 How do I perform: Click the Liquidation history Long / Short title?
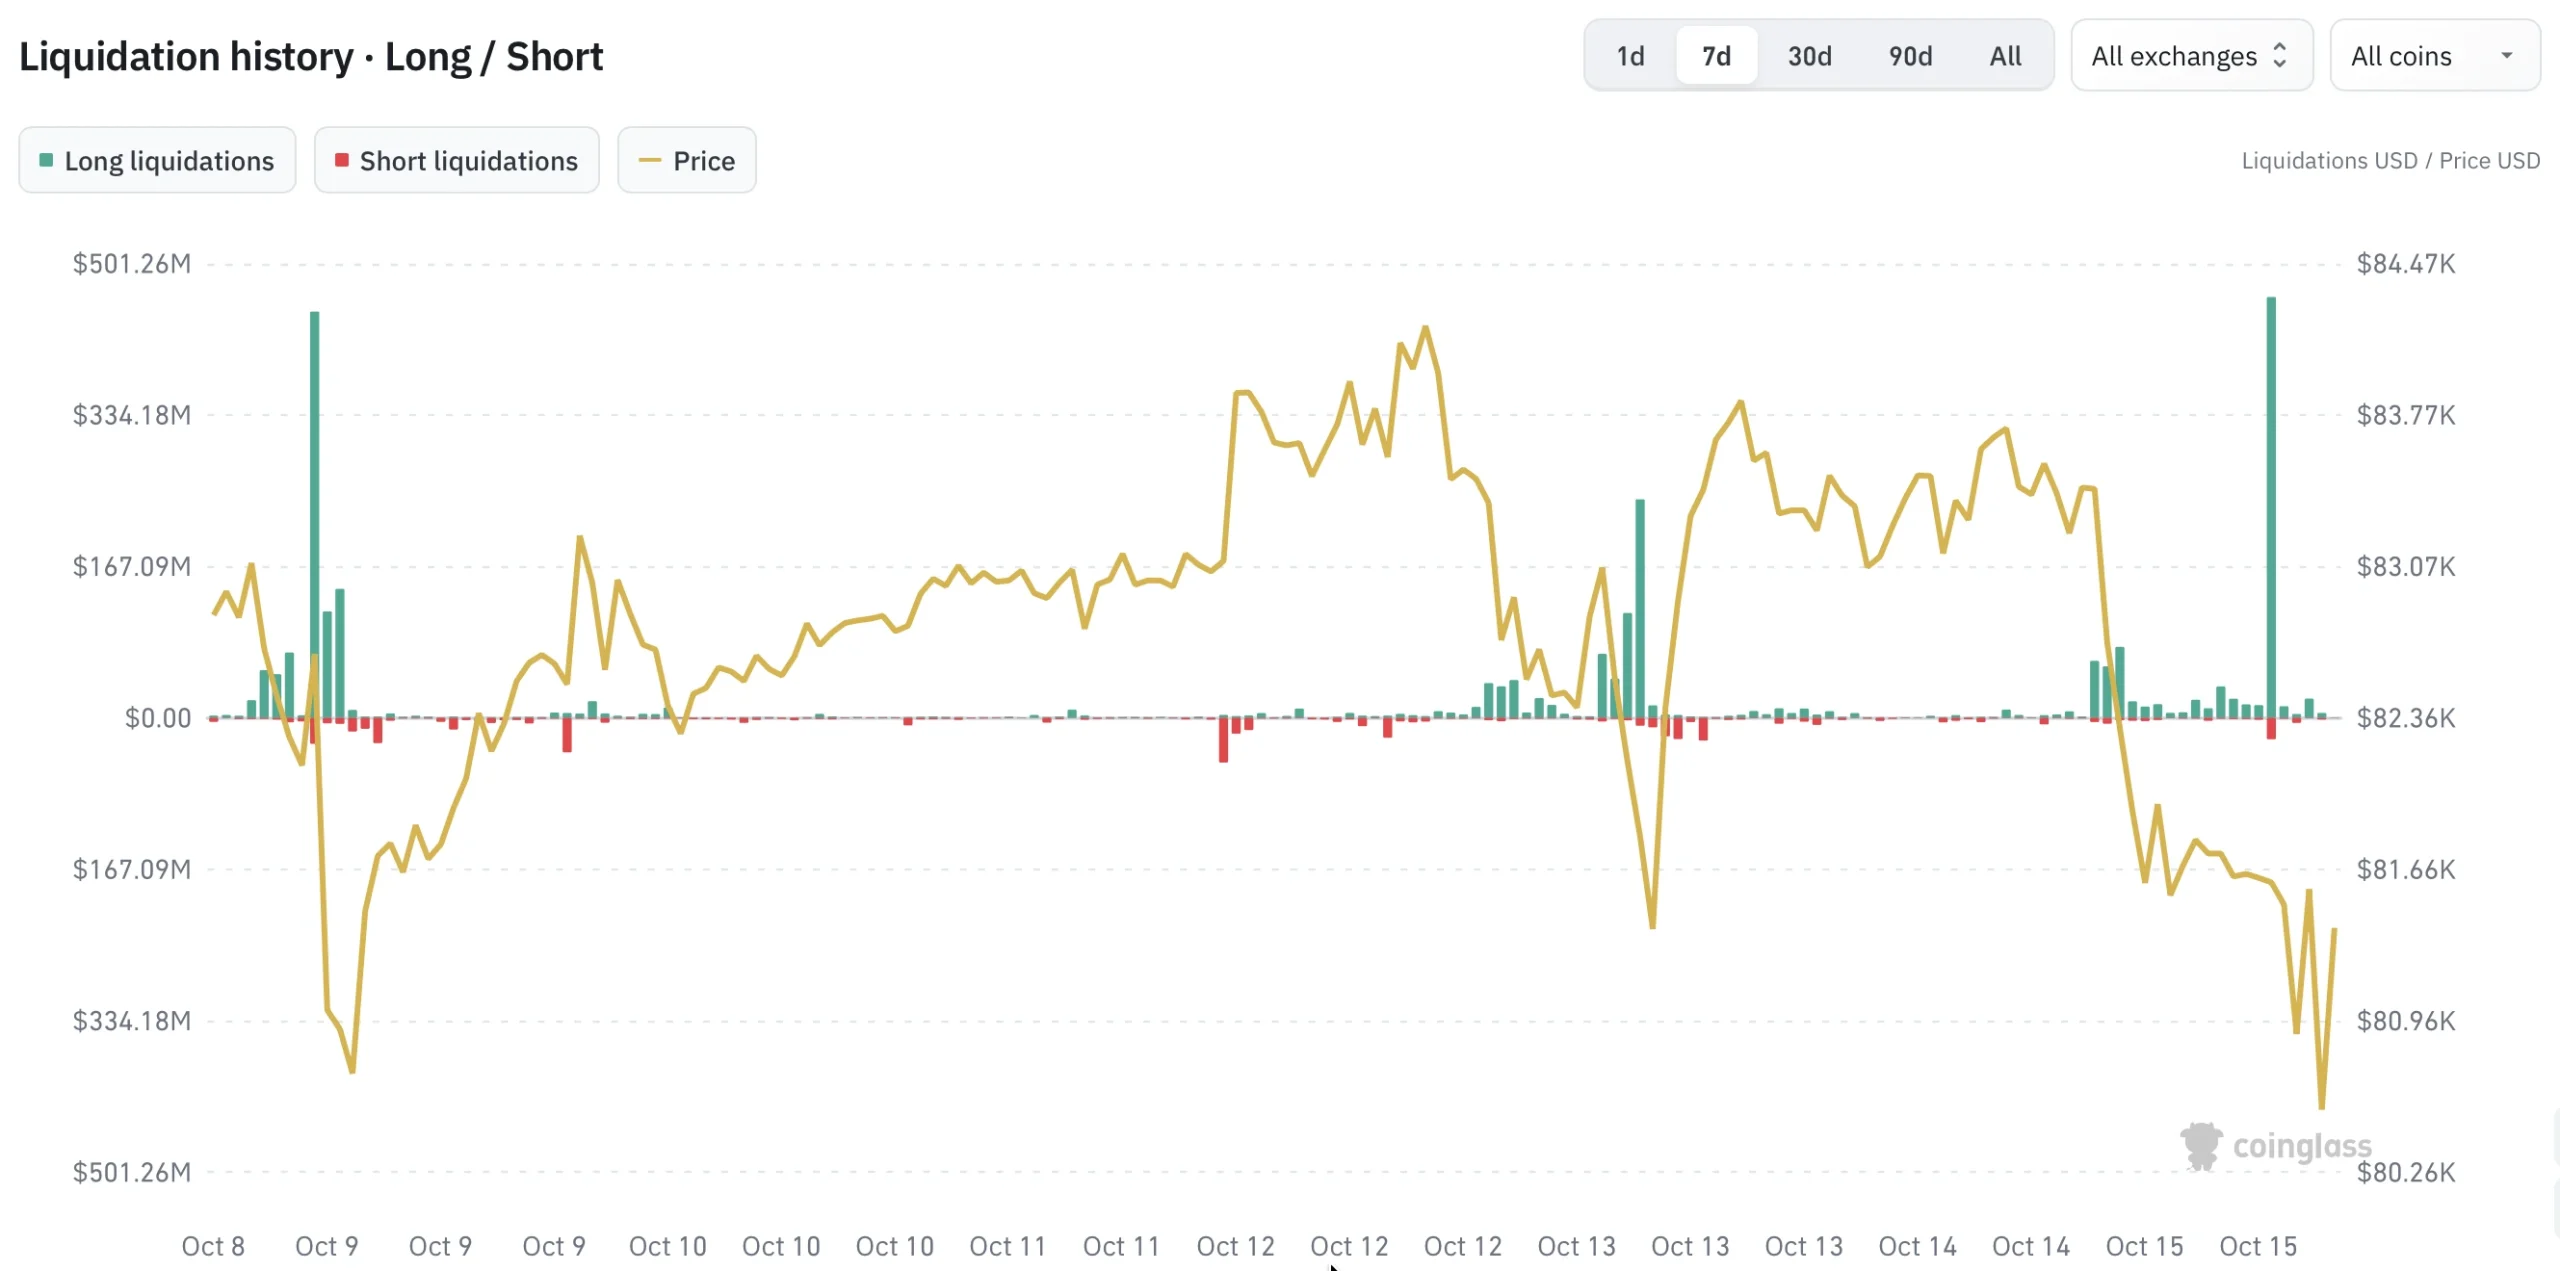[311, 57]
